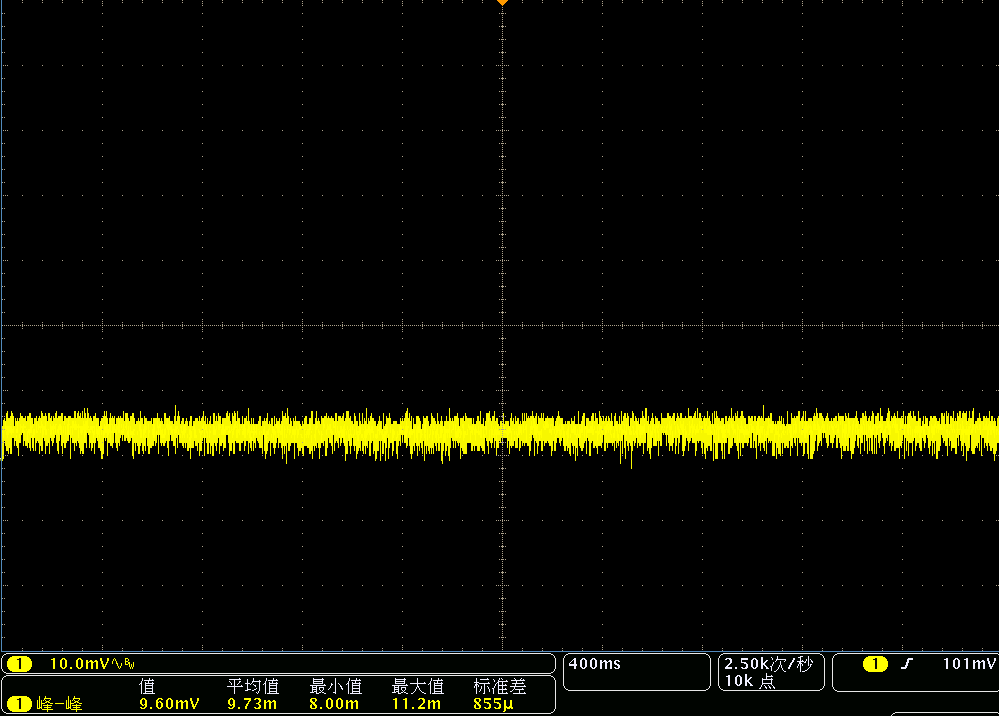Viewport: 999px width, 716px height.
Task: Click the 2.50k次/秒 sample rate readout
Action: tap(768, 664)
